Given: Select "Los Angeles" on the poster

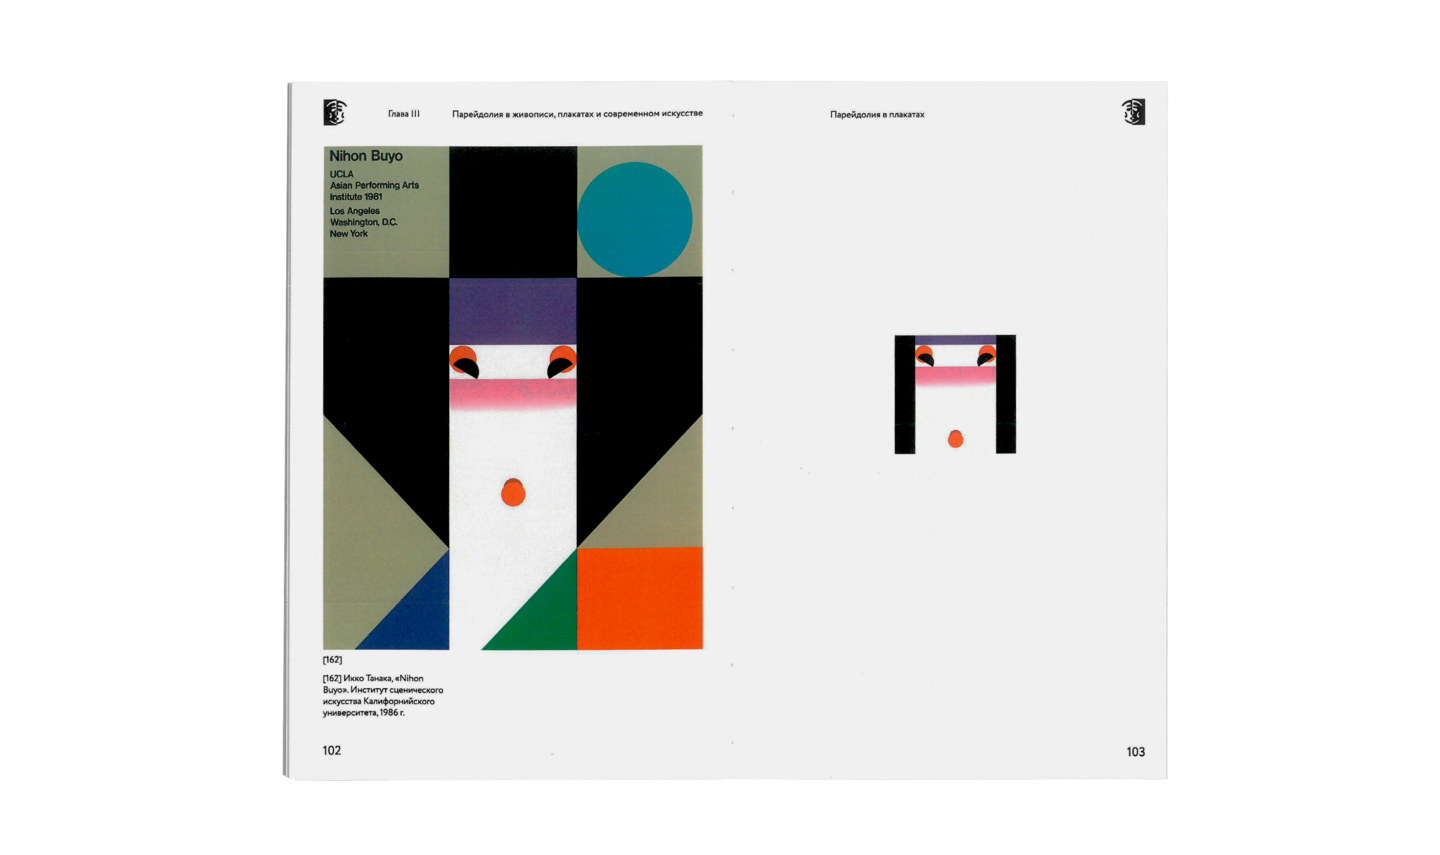Looking at the screenshot, I should coord(355,211).
